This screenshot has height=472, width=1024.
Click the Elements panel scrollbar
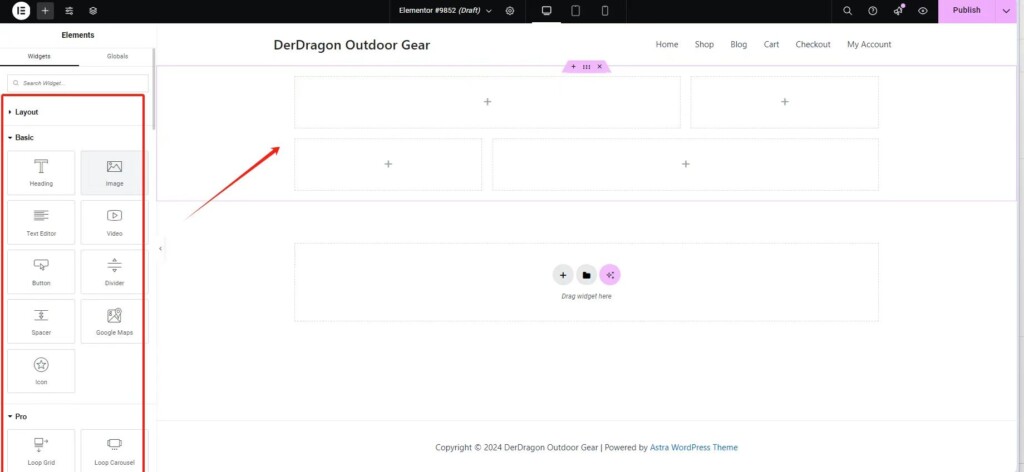[153, 89]
